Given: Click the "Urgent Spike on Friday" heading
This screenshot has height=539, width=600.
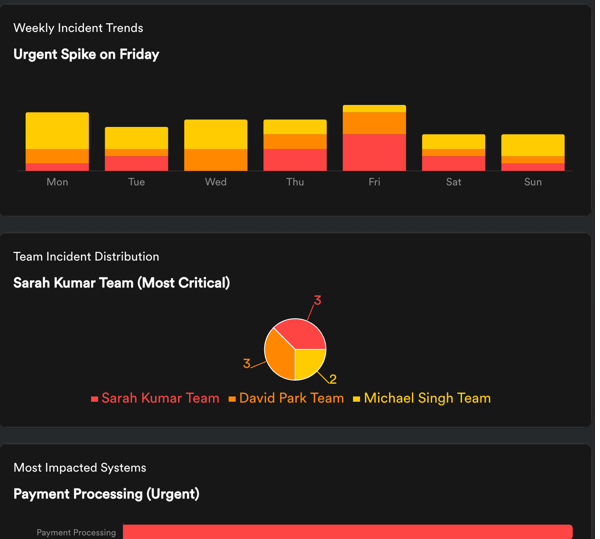Looking at the screenshot, I should click(86, 54).
